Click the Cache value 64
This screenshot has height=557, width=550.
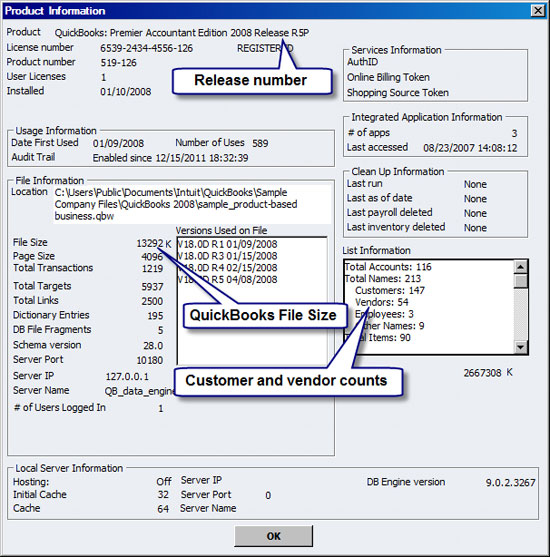(x=163, y=509)
